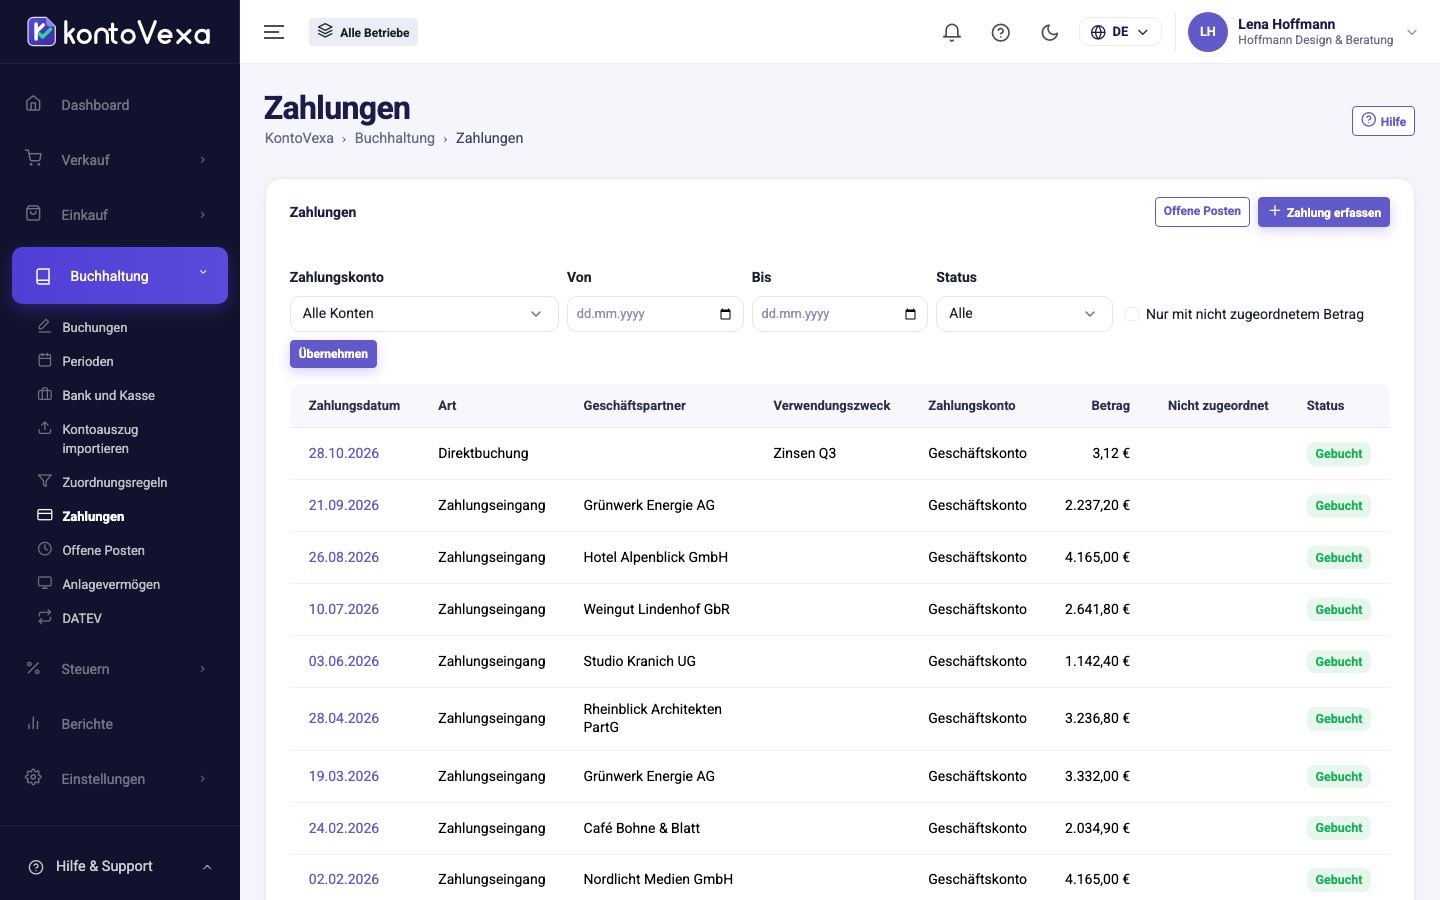Open the Status filter dropdown
Screen dimensions: 1440x900
pyautogui.click(x=1024, y=314)
